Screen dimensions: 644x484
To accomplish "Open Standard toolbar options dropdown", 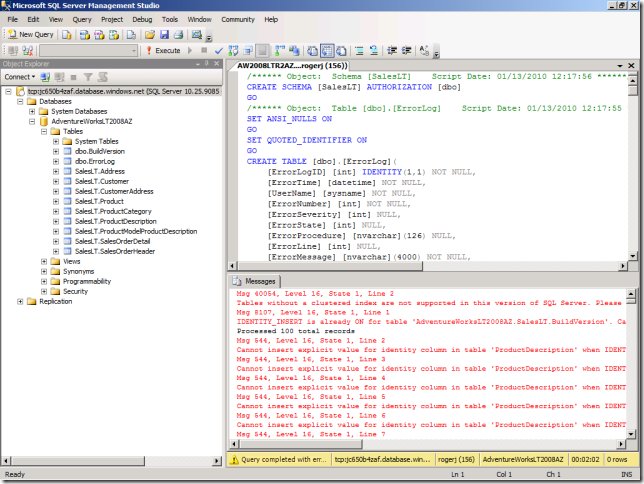I will point(209,36).
